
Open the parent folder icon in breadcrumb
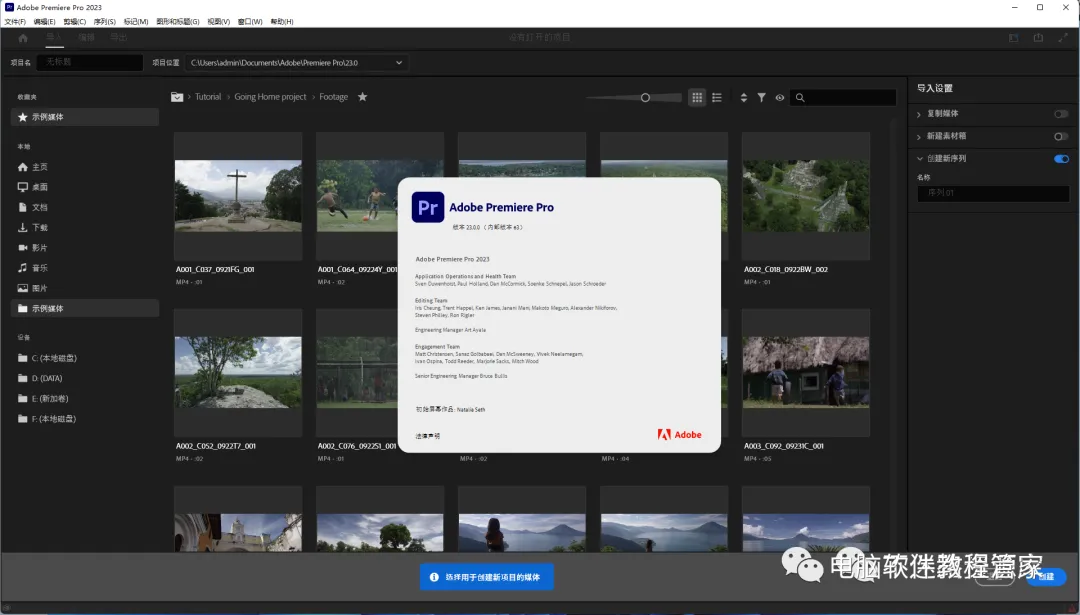[x=177, y=97]
